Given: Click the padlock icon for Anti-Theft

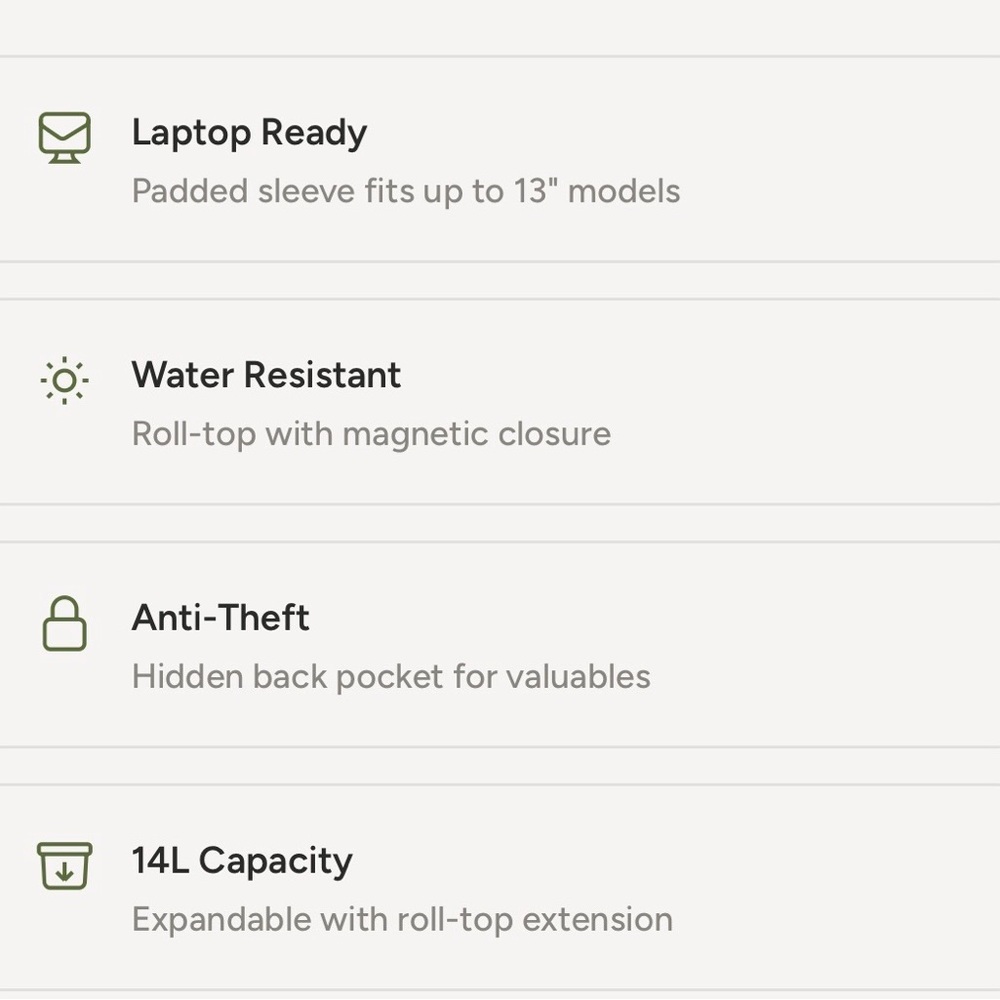Looking at the screenshot, I should [64, 624].
